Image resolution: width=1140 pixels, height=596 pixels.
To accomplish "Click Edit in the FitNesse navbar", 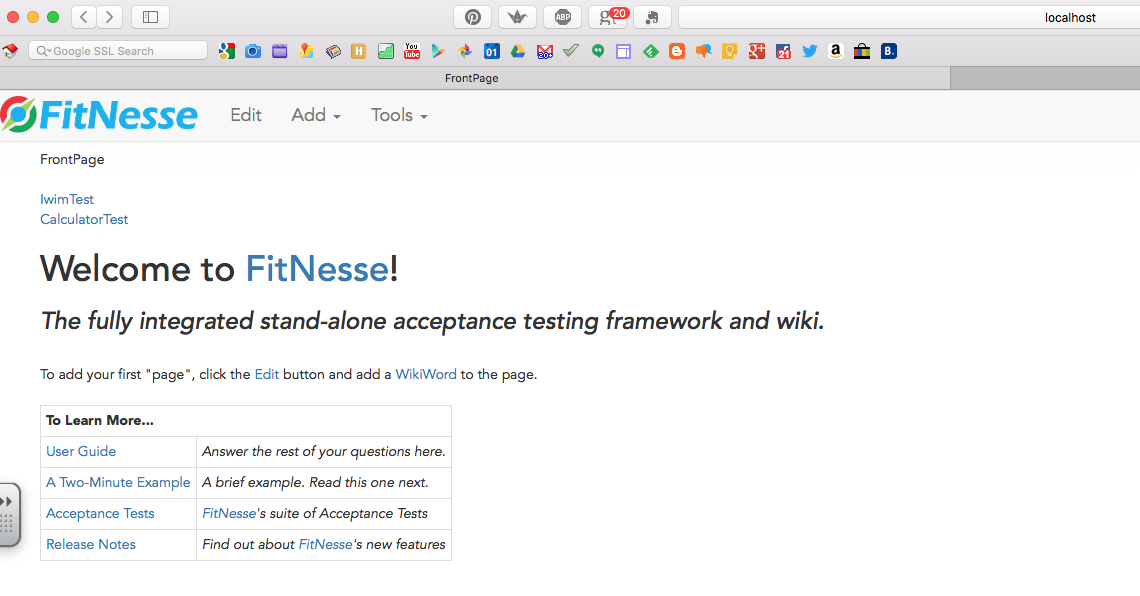I will click(x=246, y=115).
